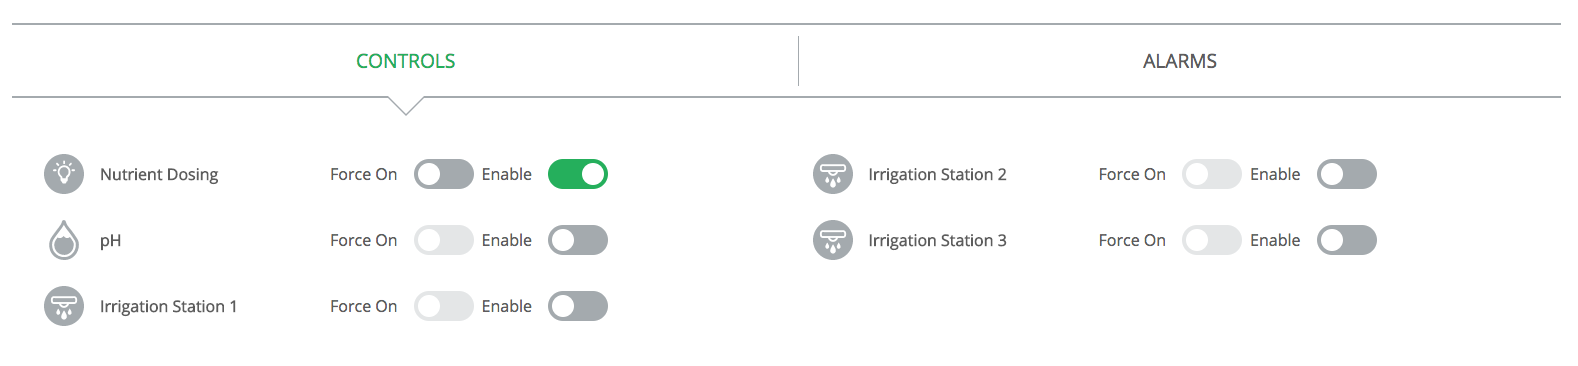Image resolution: width=1578 pixels, height=366 pixels.
Task: Click the Irrigation Station 1 label text
Action: click(x=168, y=306)
